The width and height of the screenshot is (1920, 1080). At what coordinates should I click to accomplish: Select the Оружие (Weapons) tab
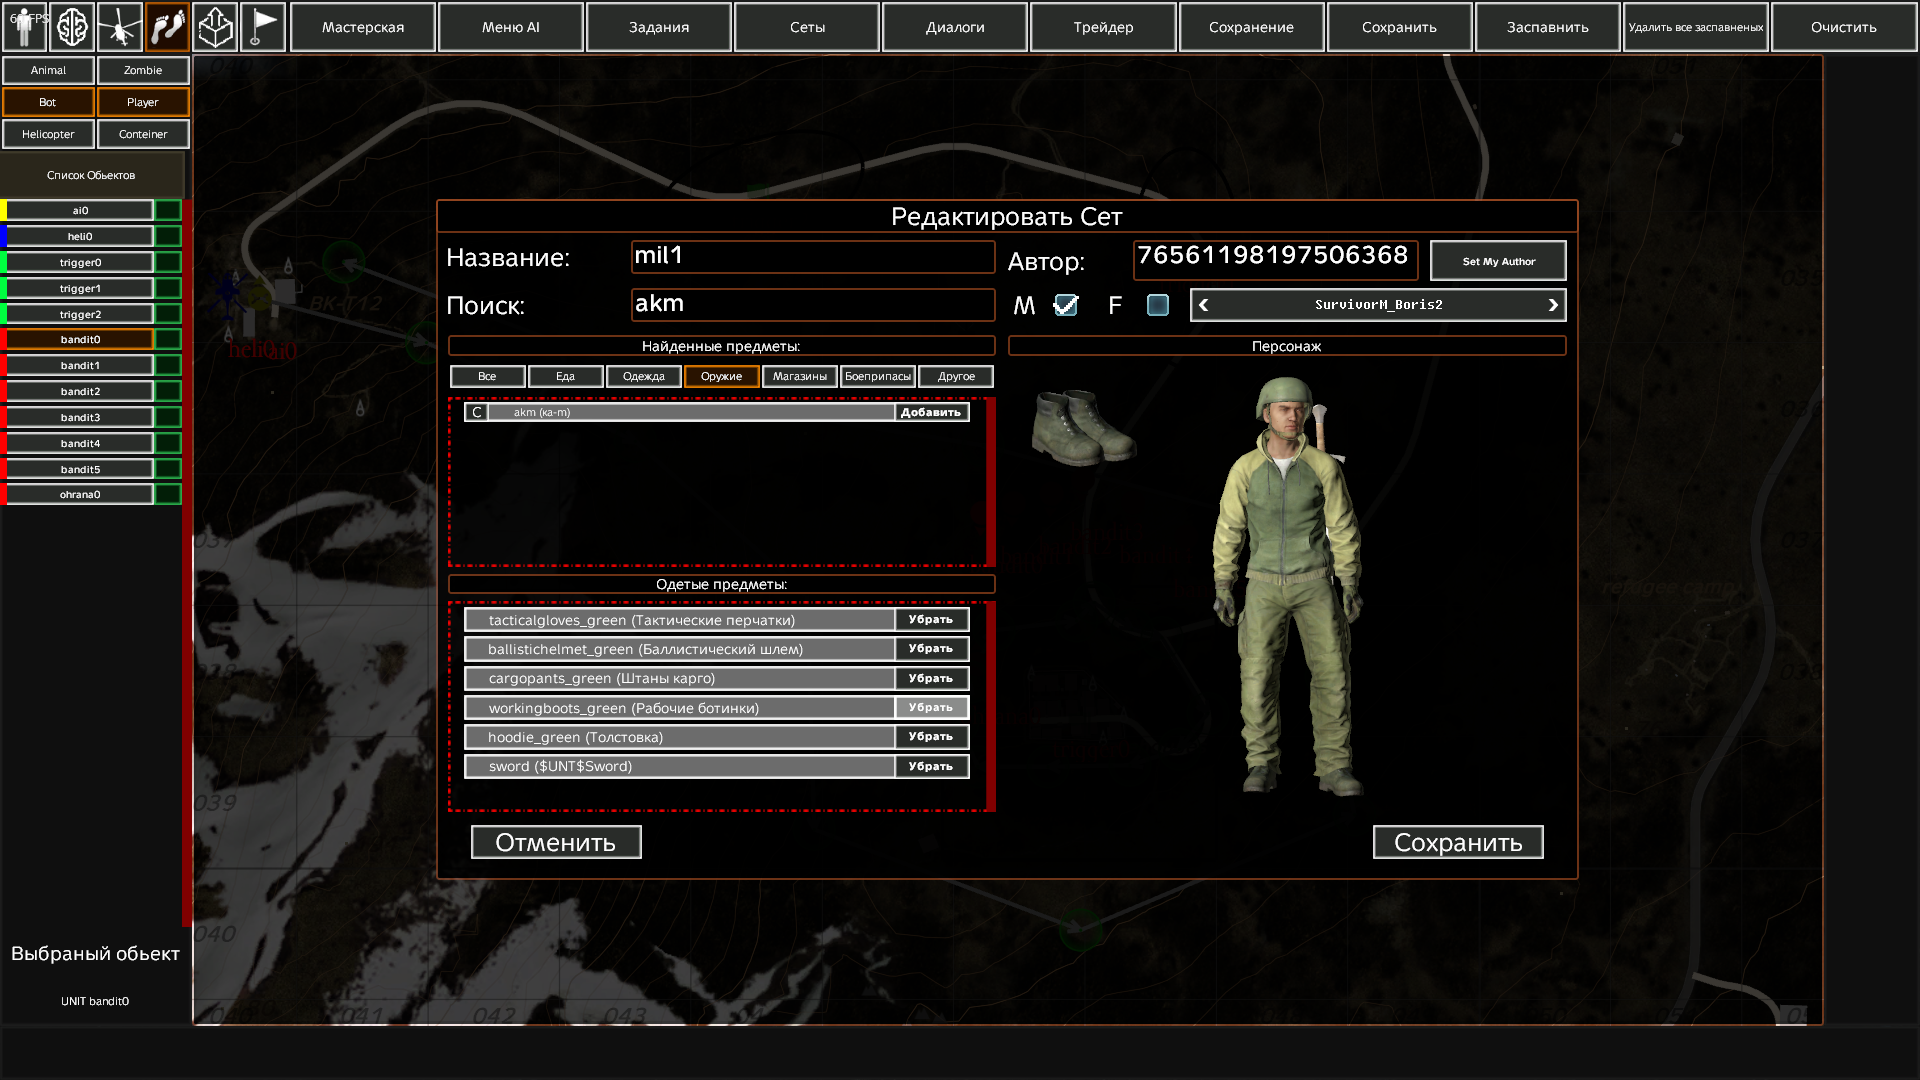click(x=721, y=376)
